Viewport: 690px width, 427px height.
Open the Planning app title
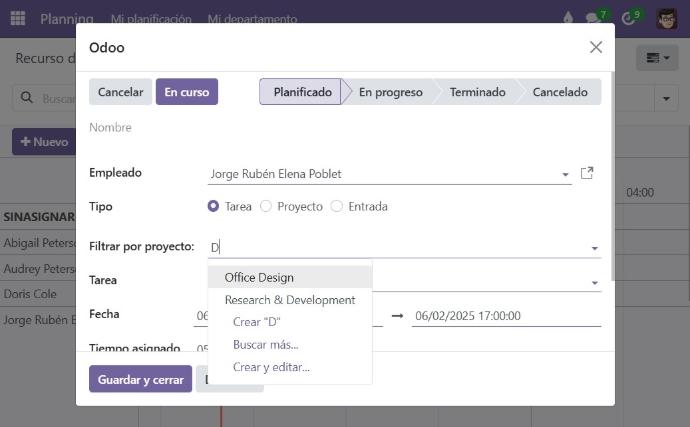click(x=67, y=18)
